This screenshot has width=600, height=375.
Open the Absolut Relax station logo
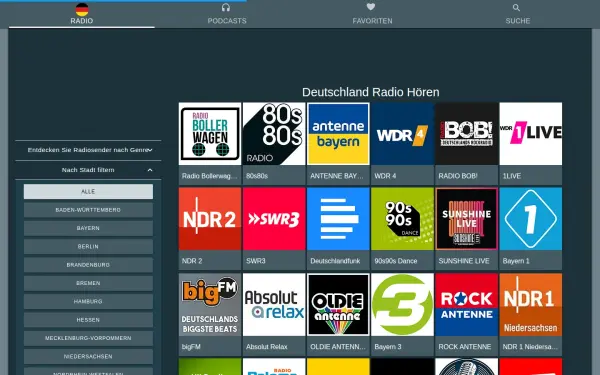[x=274, y=305]
